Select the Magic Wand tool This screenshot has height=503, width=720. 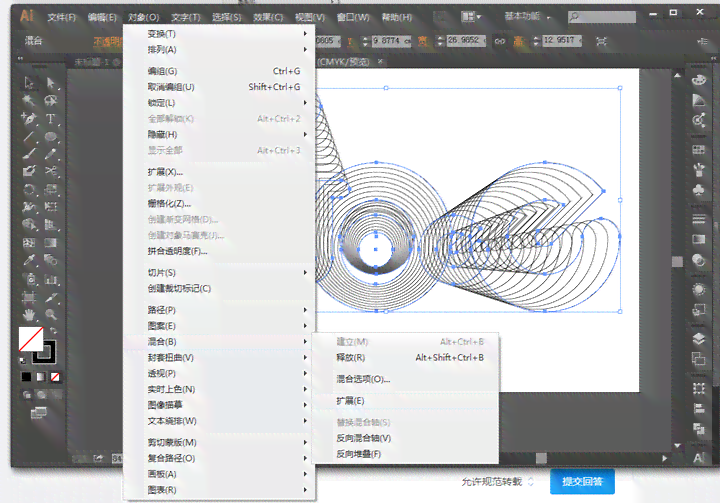29,100
